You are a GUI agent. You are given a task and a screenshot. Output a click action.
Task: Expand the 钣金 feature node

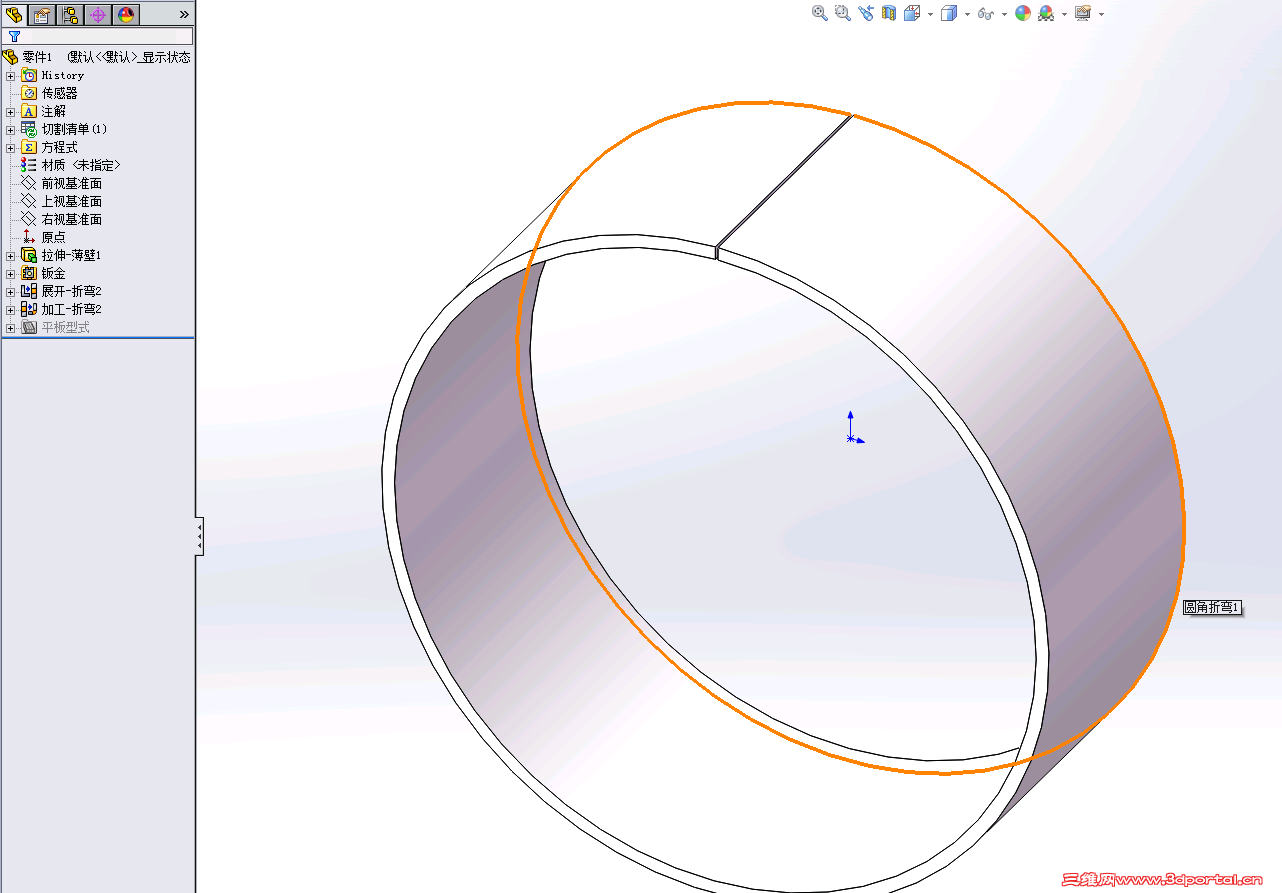click(11, 273)
